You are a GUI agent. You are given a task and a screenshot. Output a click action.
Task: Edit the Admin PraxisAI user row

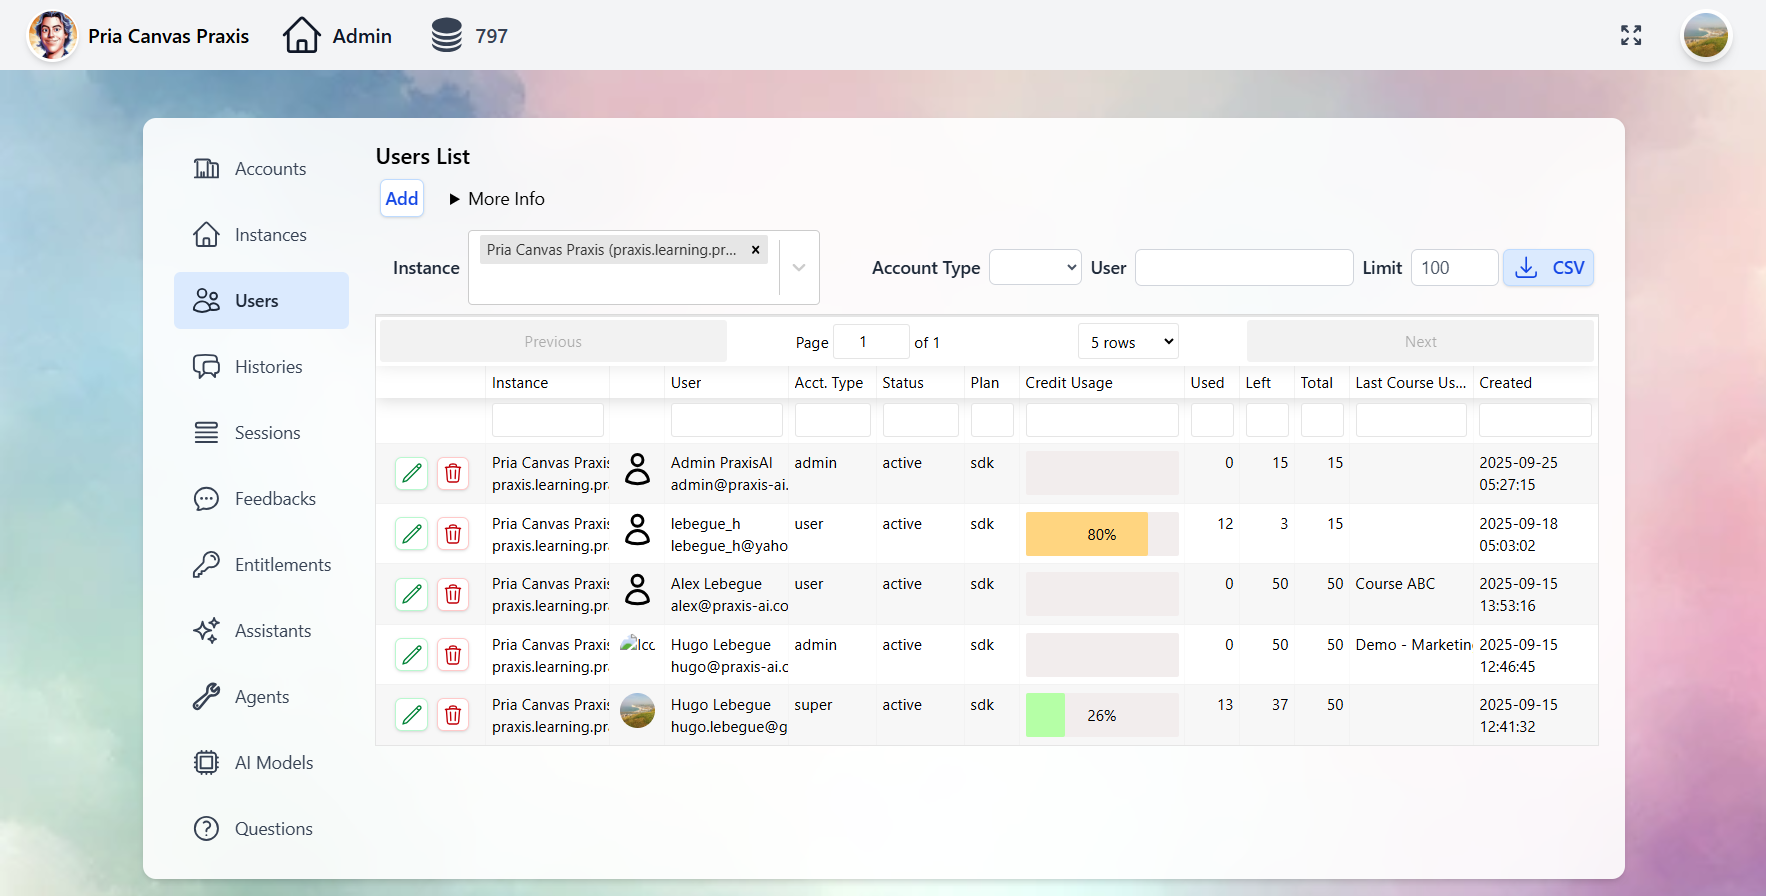(412, 473)
